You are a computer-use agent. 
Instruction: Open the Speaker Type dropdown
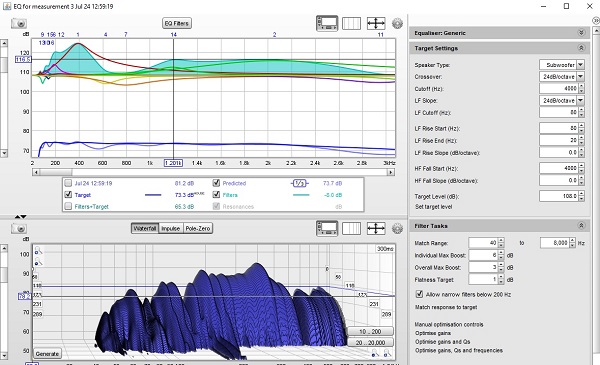click(x=580, y=65)
